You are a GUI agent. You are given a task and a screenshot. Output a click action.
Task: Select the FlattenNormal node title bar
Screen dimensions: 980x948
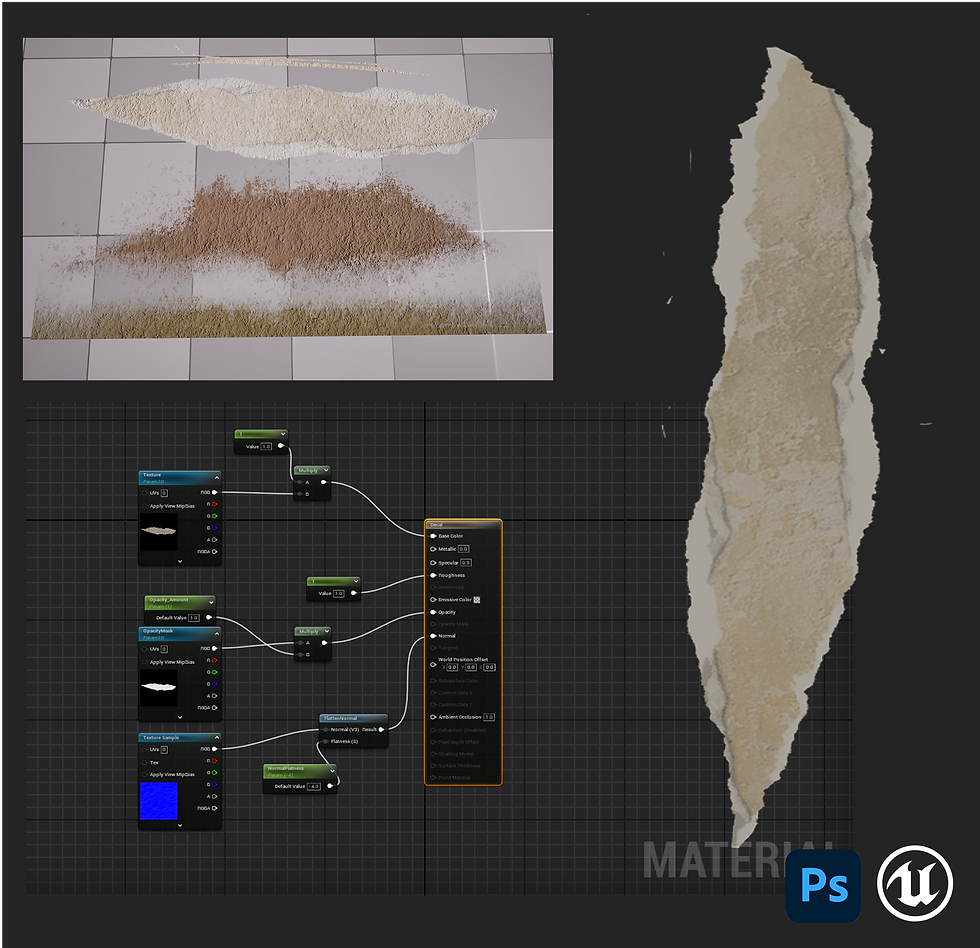click(354, 718)
